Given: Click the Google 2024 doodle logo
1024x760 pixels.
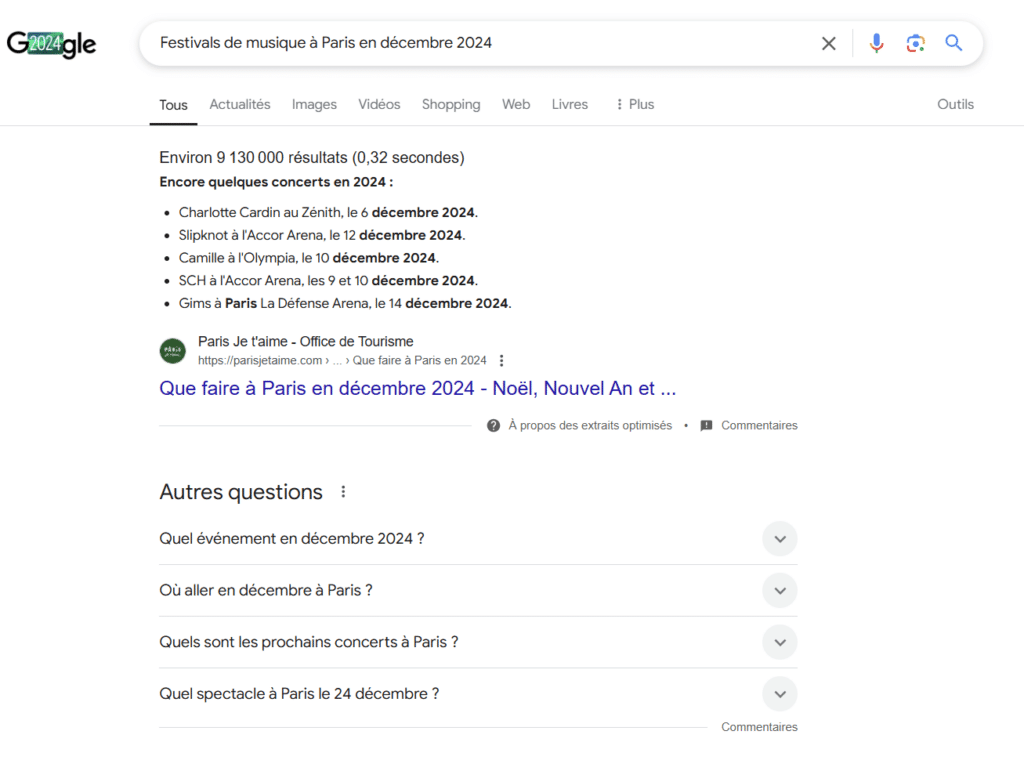Looking at the screenshot, I should pyautogui.click(x=52, y=44).
